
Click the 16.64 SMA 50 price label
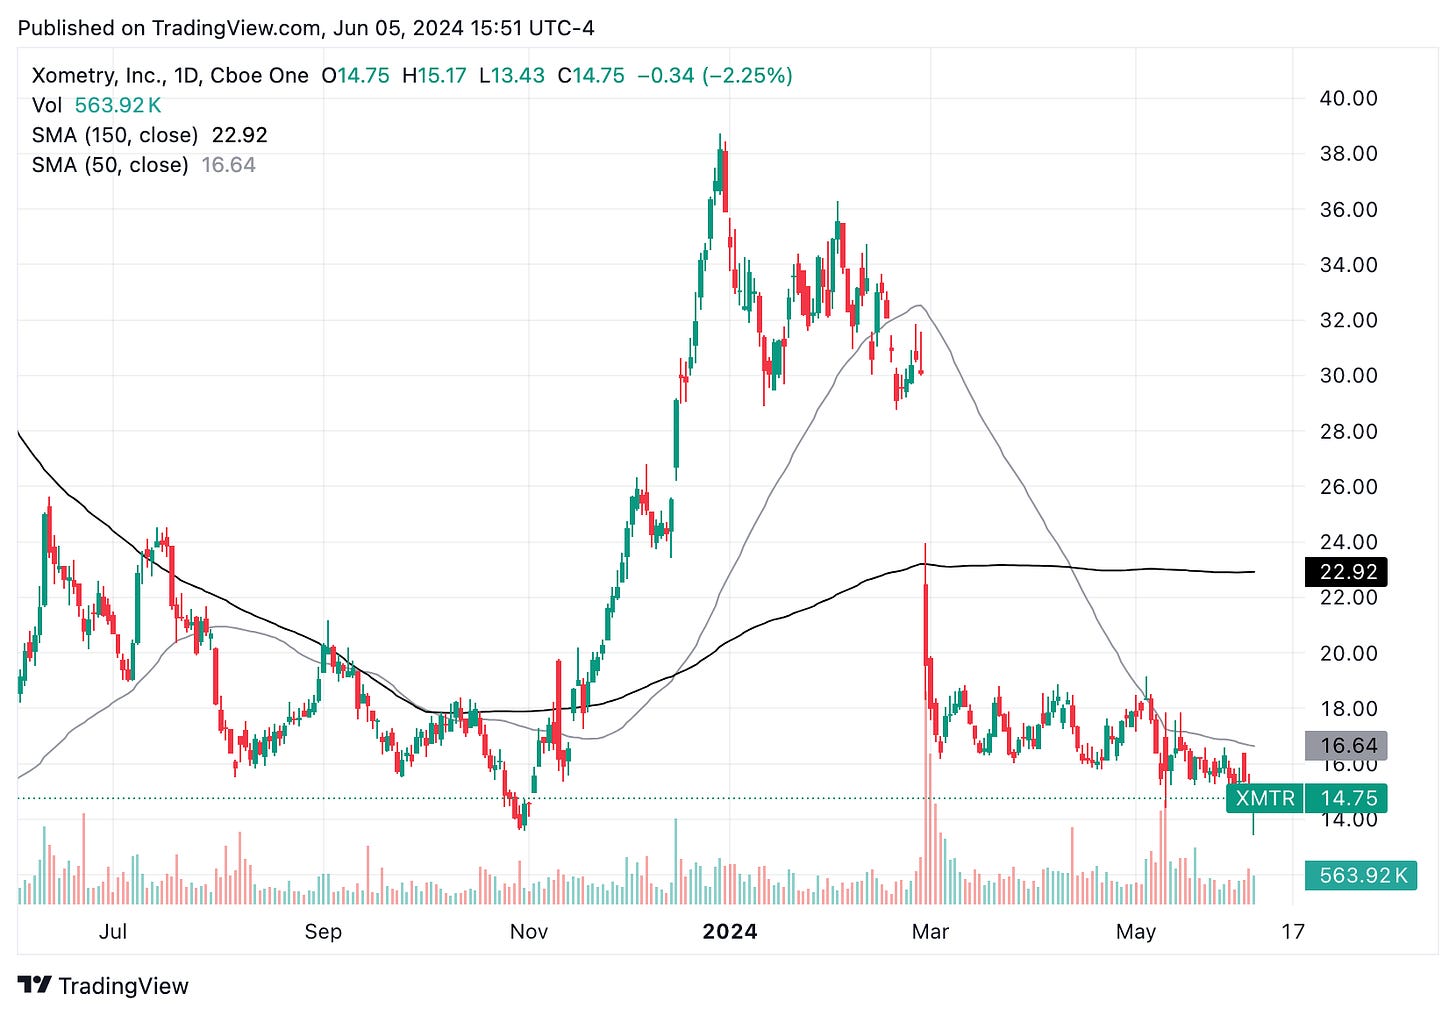pyautogui.click(x=1348, y=745)
